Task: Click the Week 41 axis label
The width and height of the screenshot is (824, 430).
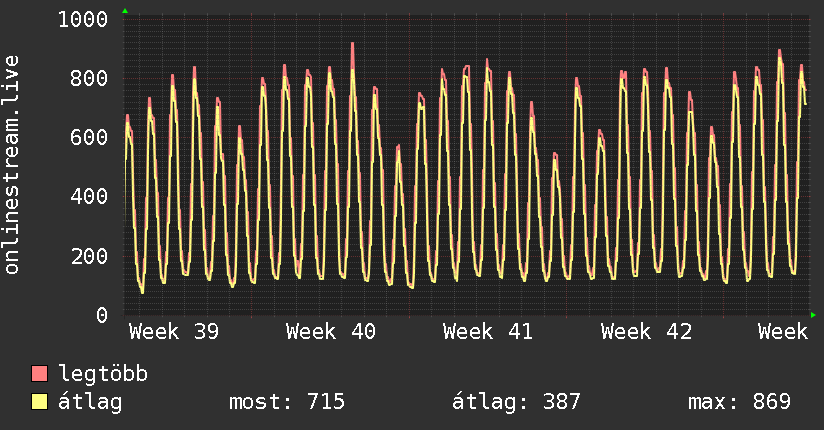Action: (488, 332)
